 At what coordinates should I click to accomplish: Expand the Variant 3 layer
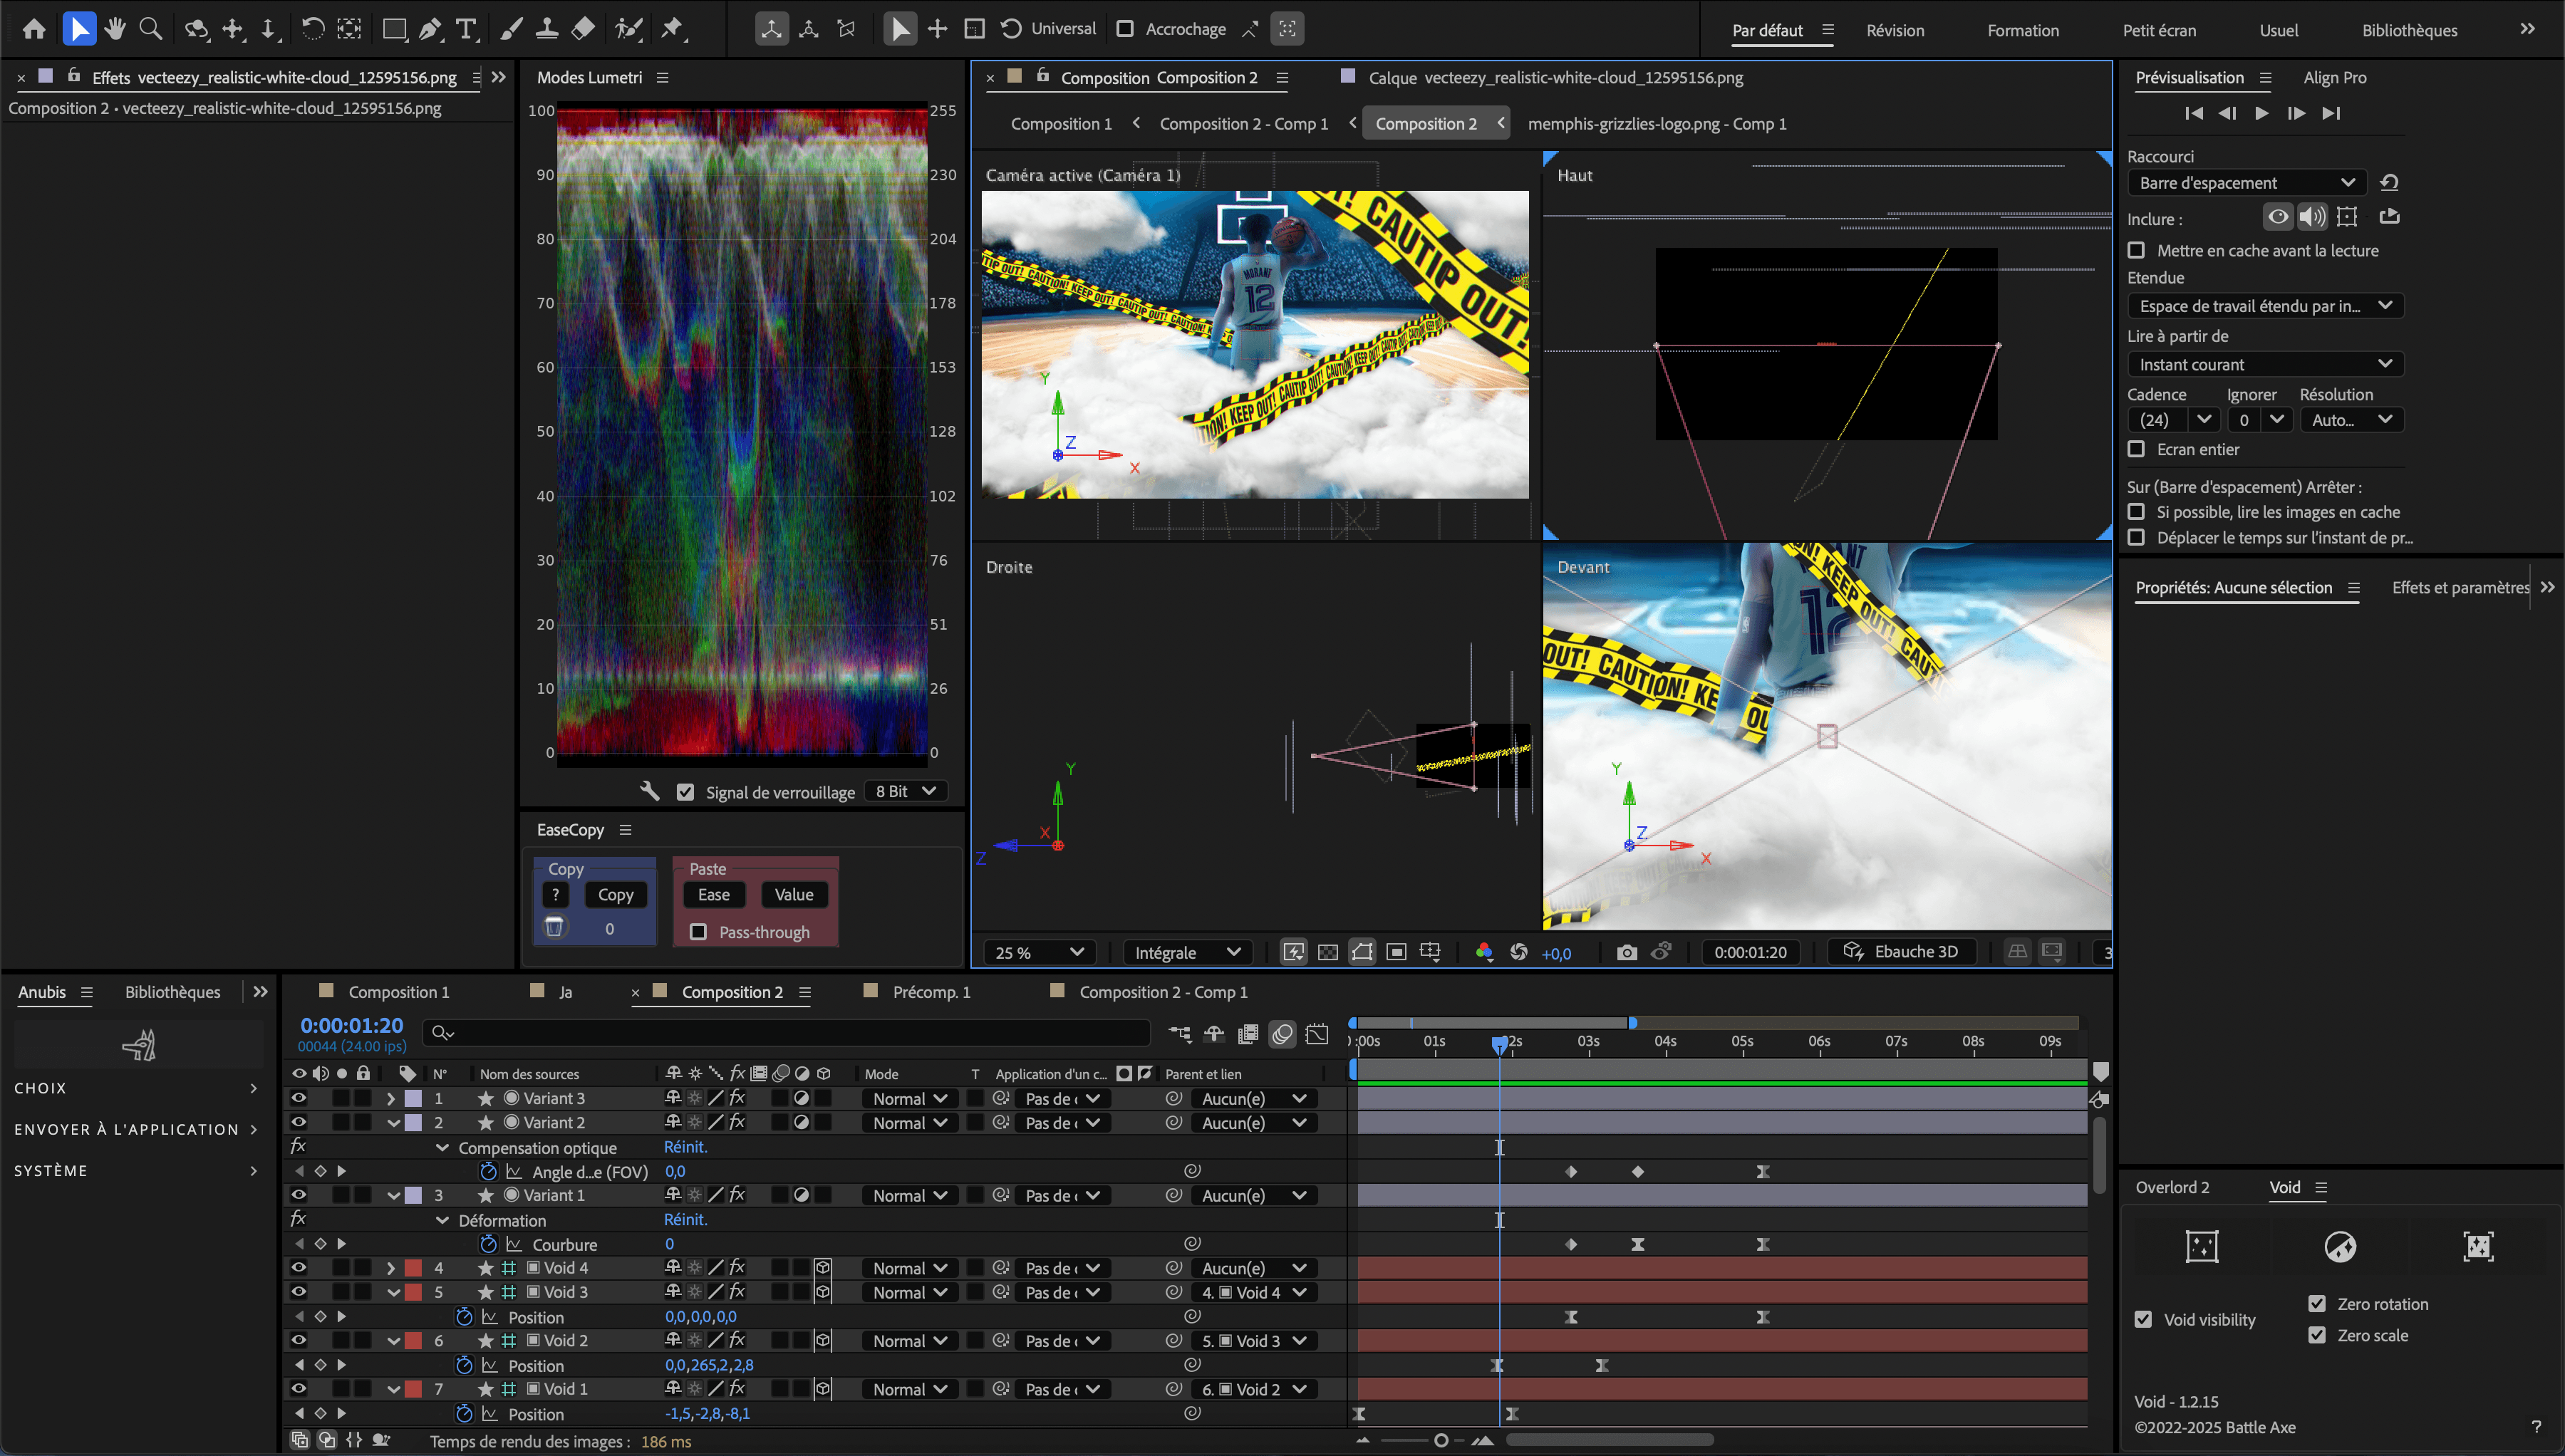(391, 1098)
